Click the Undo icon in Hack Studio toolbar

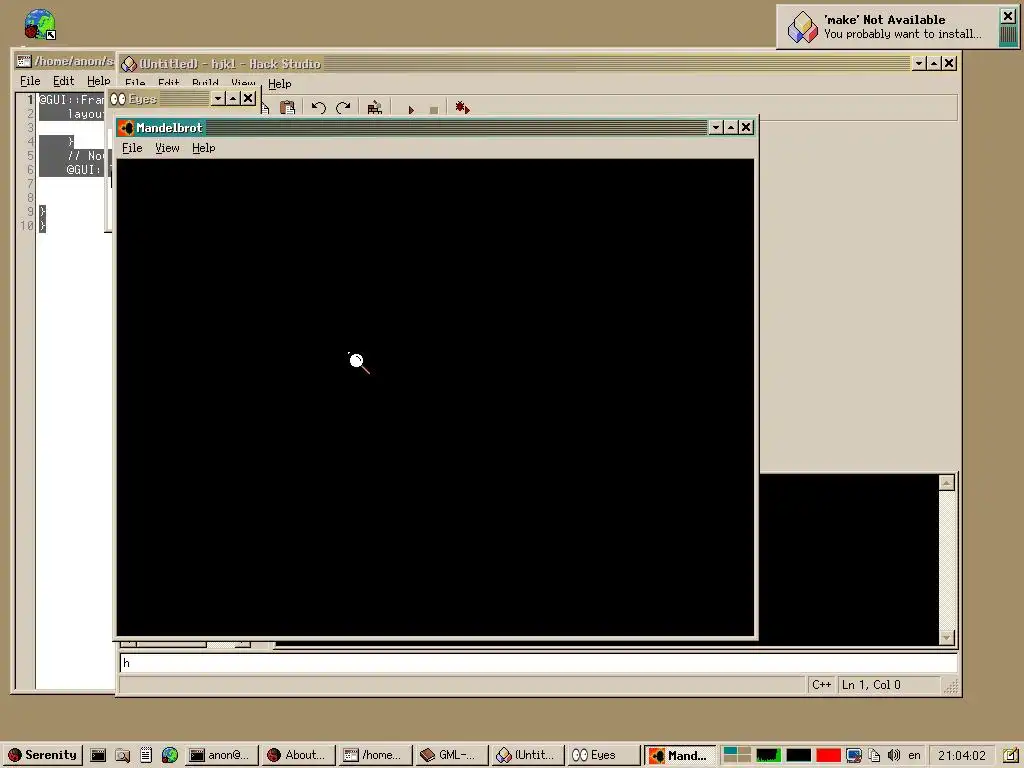point(319,108)
